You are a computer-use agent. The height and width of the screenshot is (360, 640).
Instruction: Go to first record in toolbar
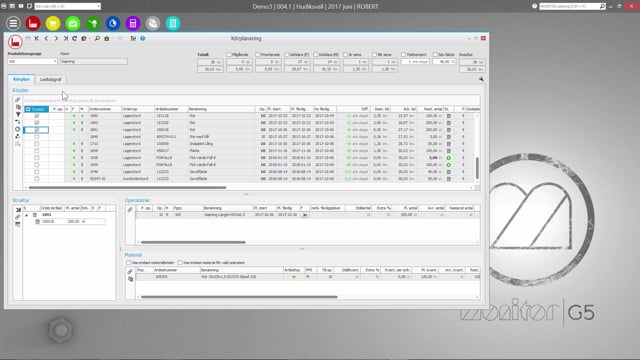[37, 38]
